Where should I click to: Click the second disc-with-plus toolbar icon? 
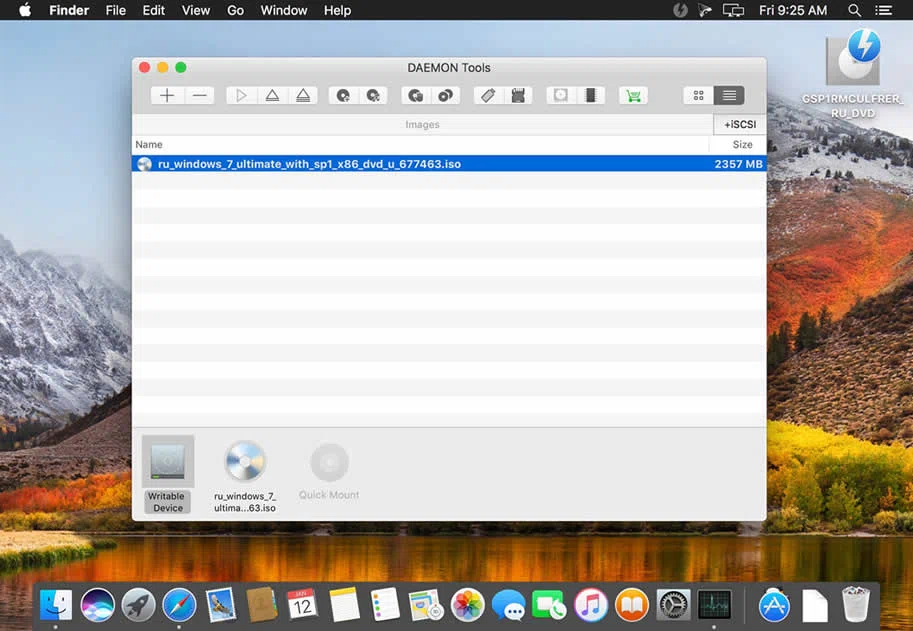coord(373,95)
